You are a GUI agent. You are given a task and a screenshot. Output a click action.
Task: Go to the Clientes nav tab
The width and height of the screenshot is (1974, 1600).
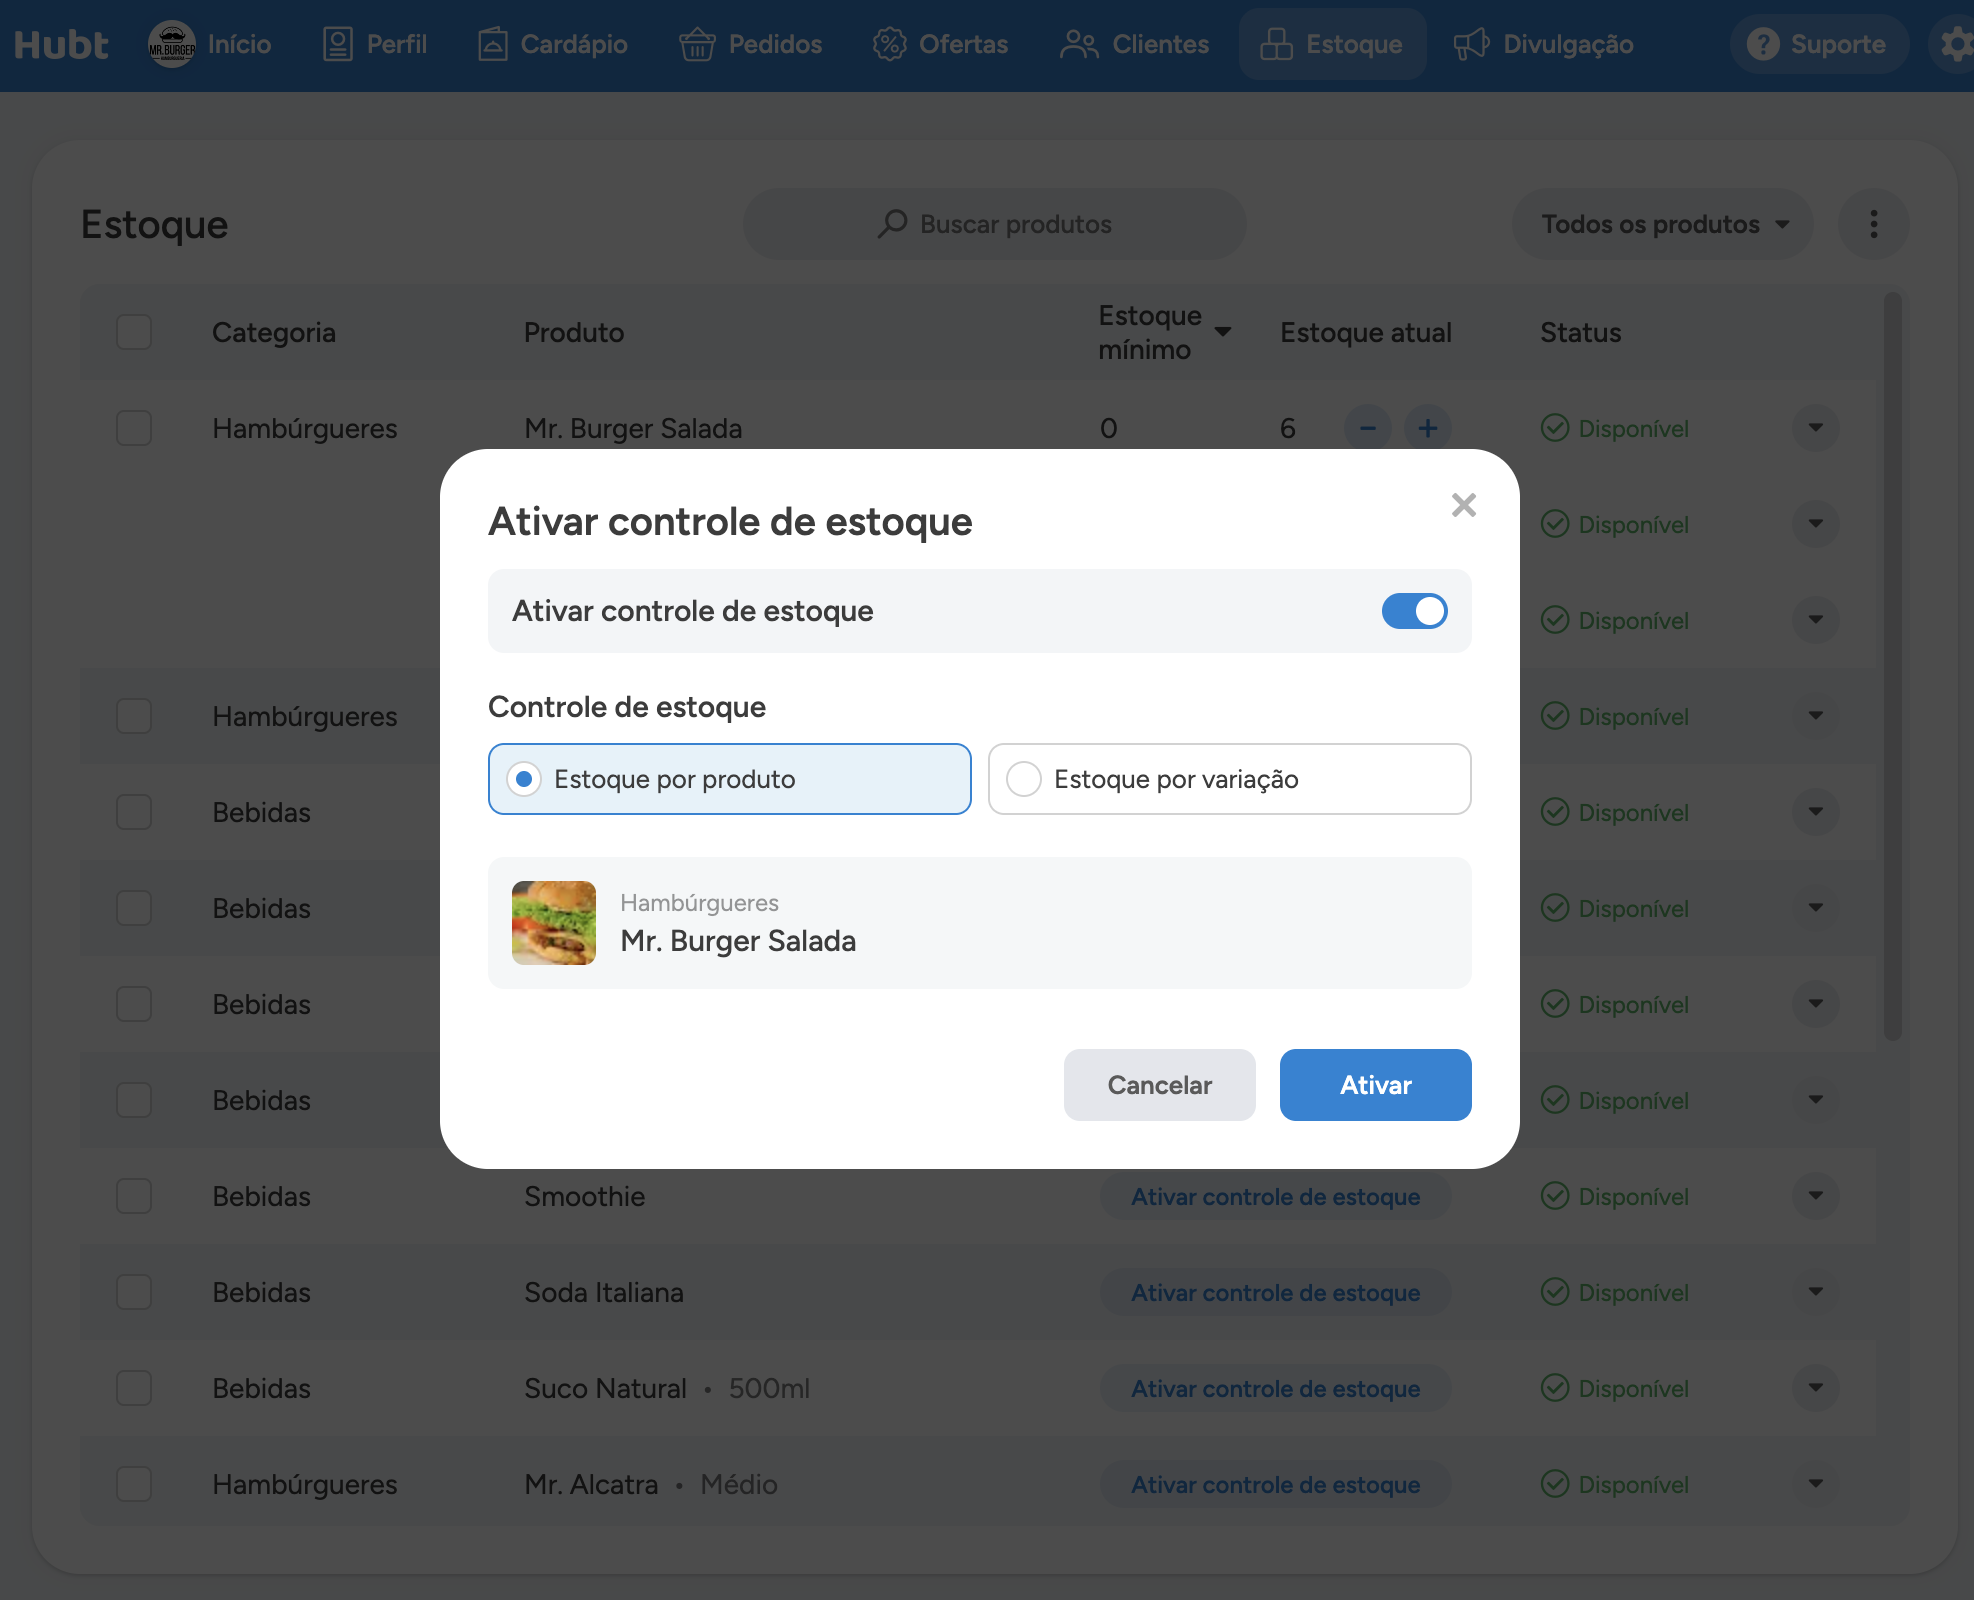(x=1135, y=45)
